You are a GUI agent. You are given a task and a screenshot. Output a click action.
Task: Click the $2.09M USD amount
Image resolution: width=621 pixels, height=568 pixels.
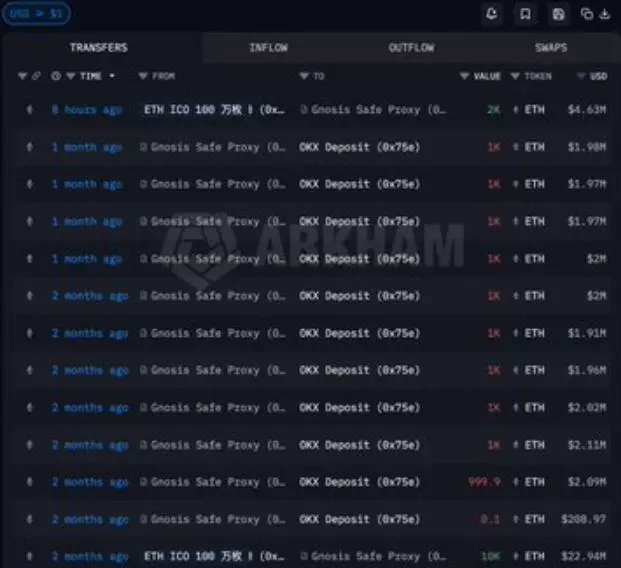pyautogui.click(x=587, y=482)
